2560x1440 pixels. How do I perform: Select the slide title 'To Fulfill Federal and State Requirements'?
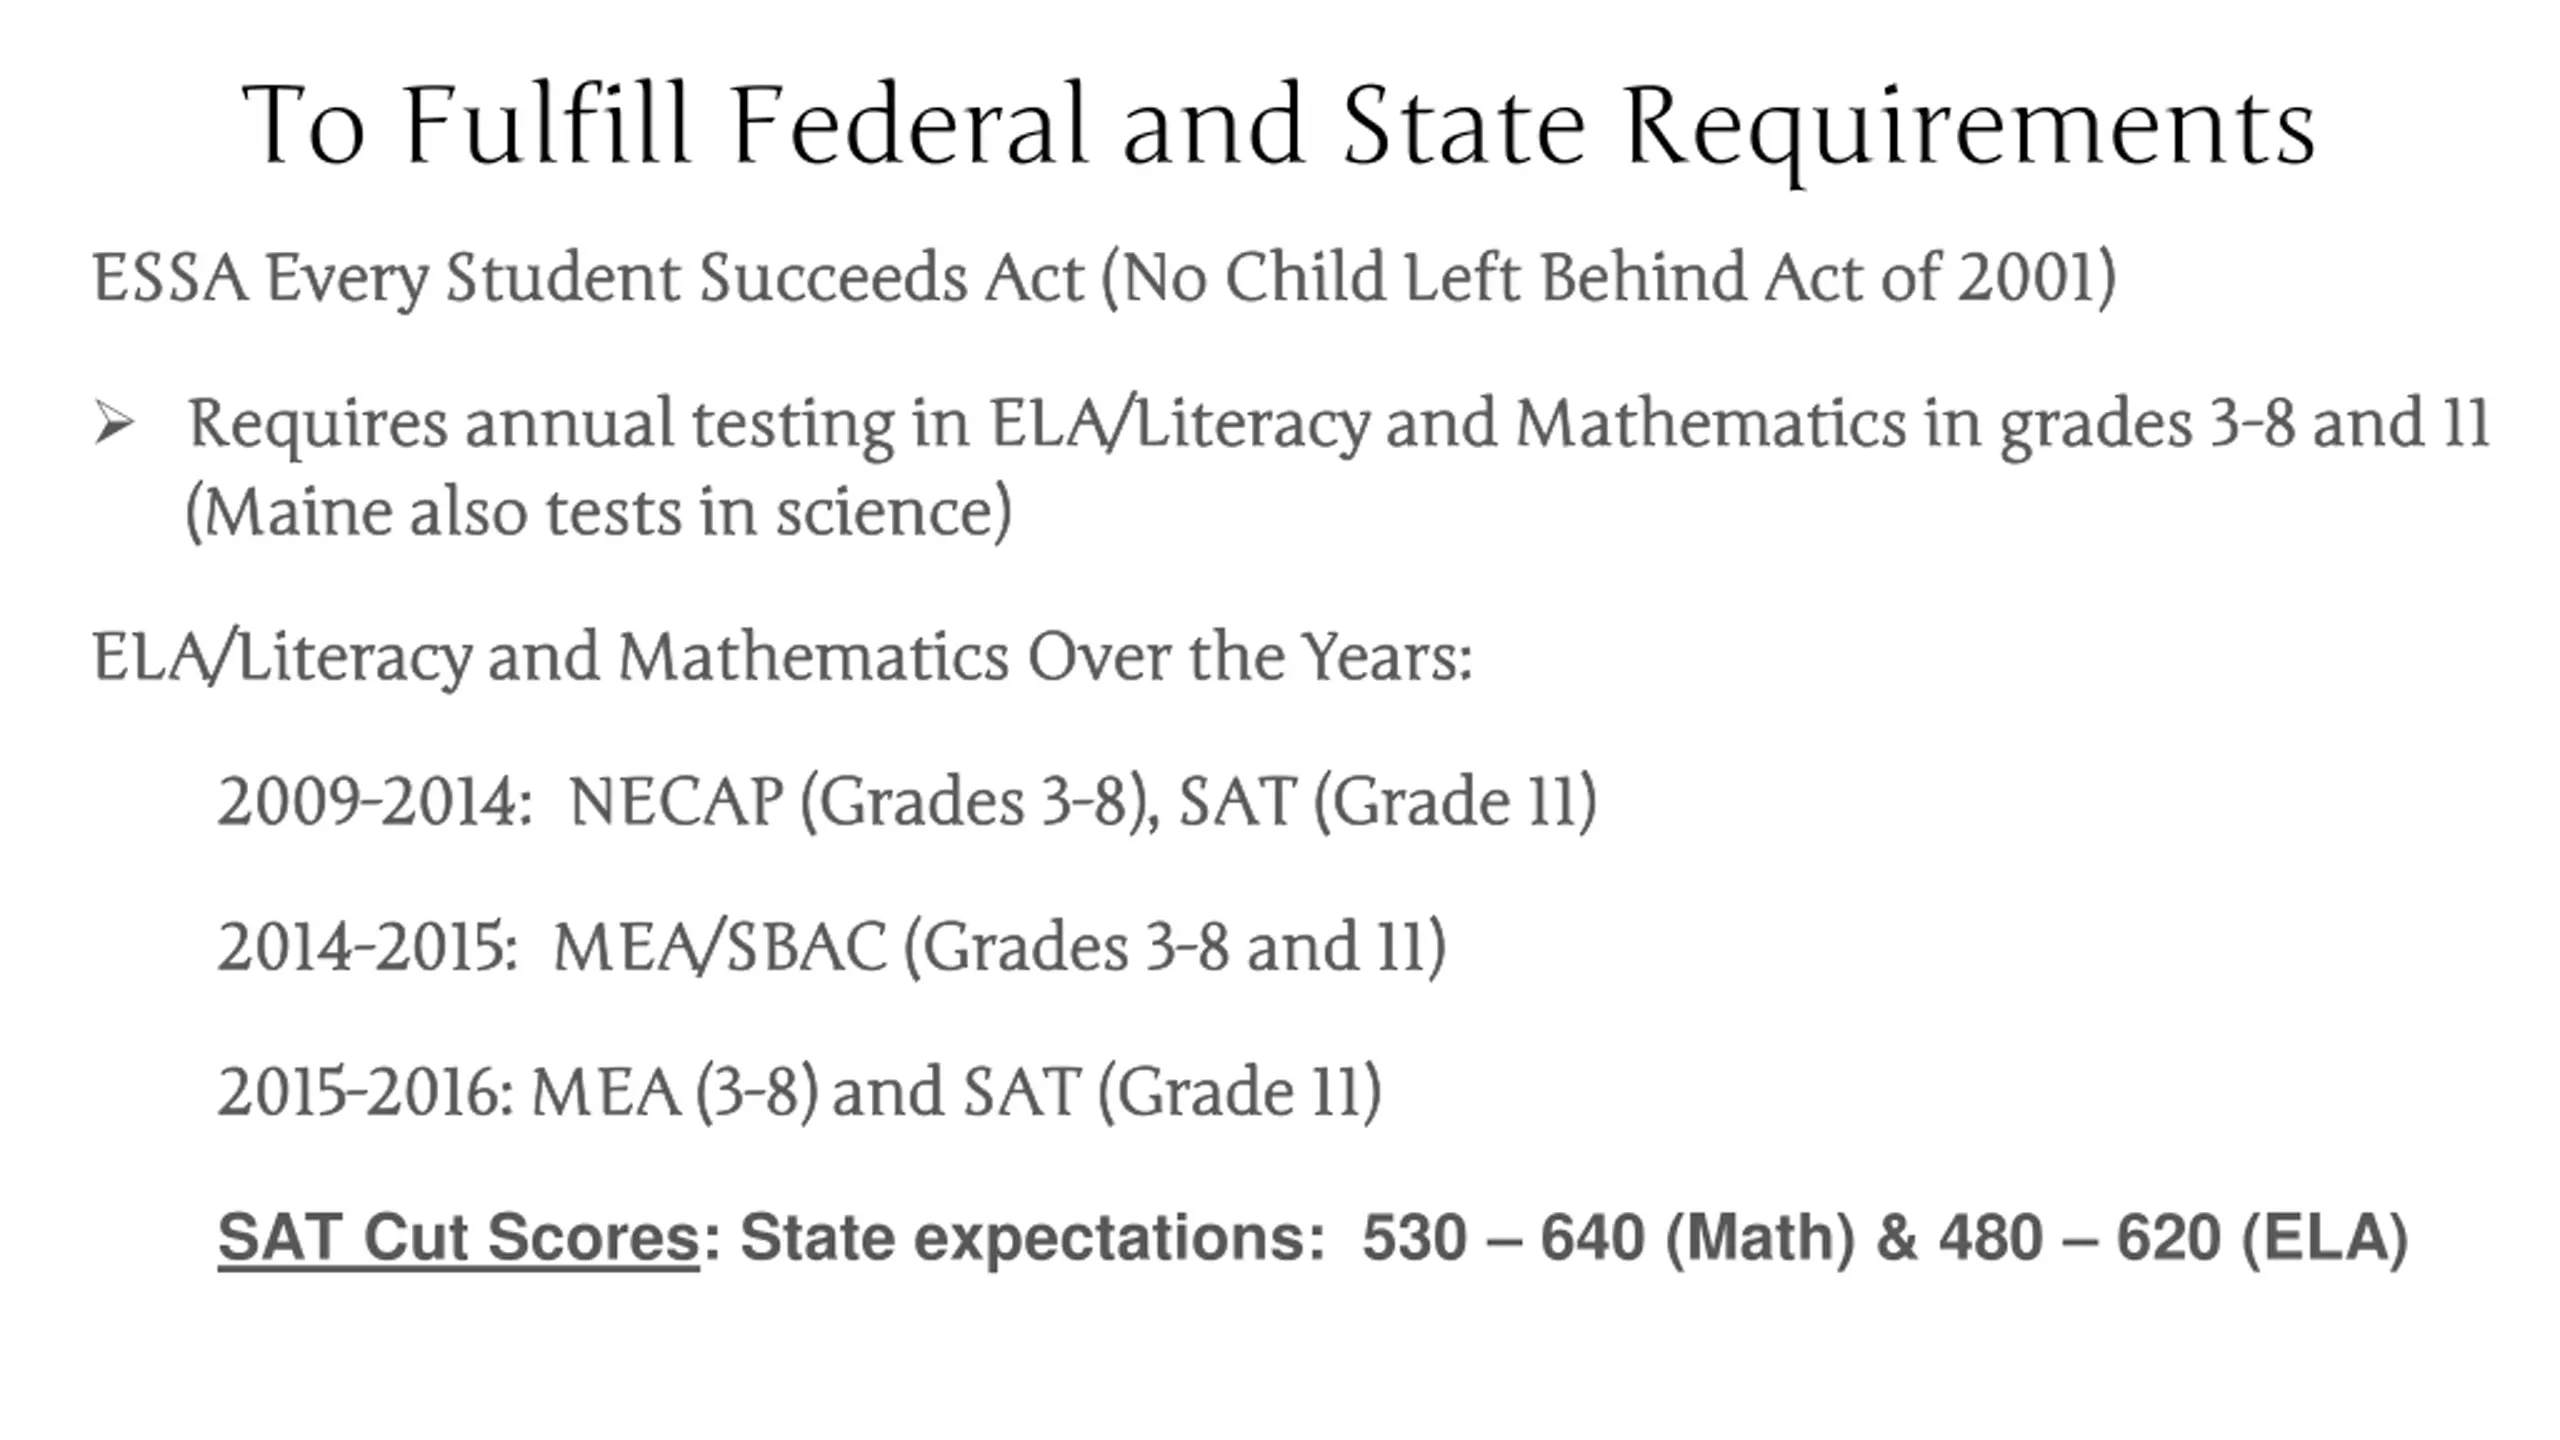[1279, 126]
